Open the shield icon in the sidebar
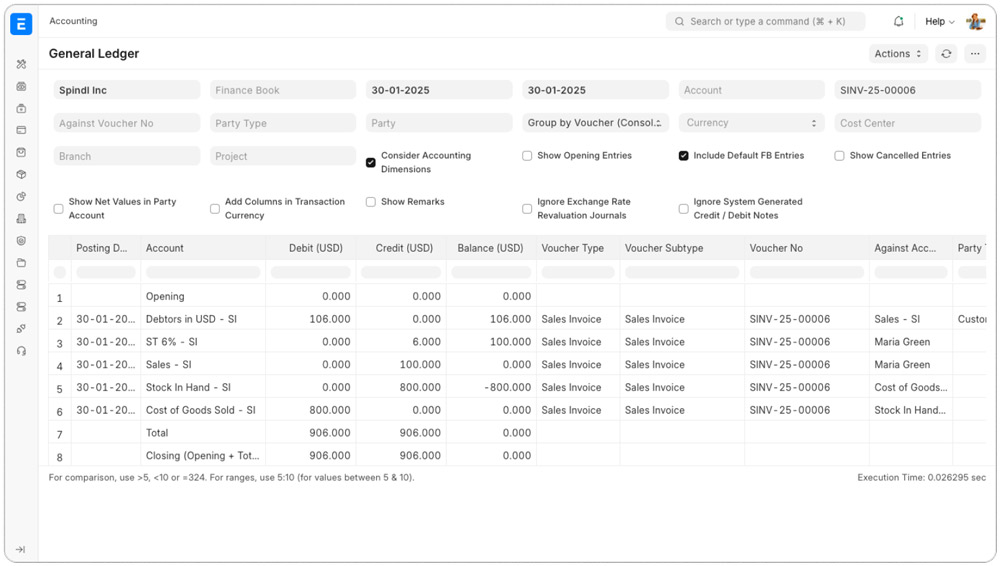 (x=21, y=241)
